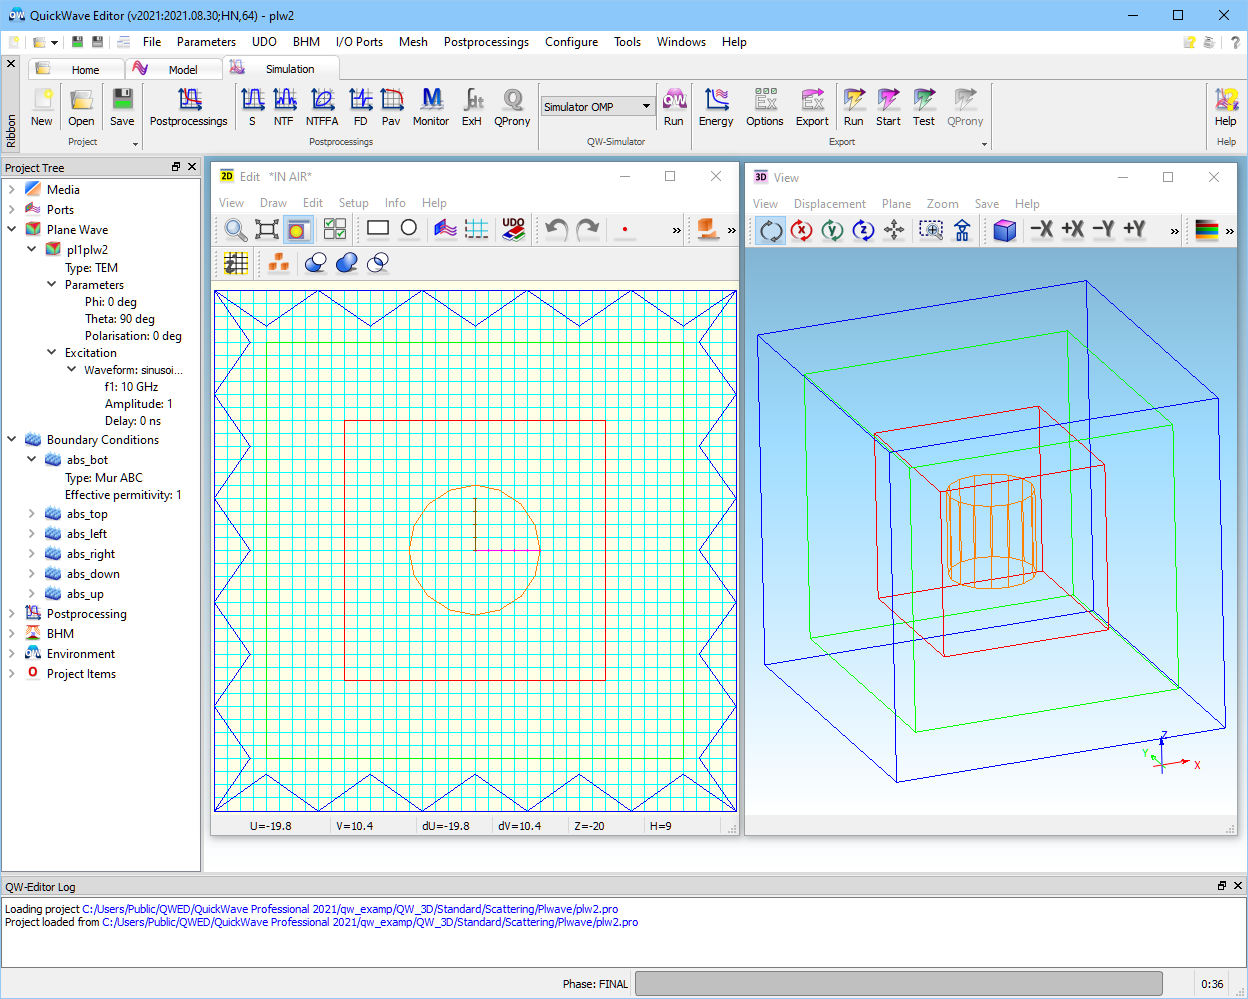Image resolution: width=1248 pixels, height=999 pixels.
Task: Switch to the Model ribbon tab
Action: point(174,69)
